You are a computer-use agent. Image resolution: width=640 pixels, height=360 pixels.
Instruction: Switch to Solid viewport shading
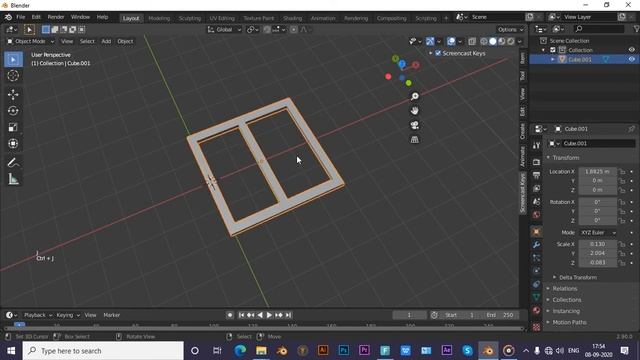tap(493, 41)
